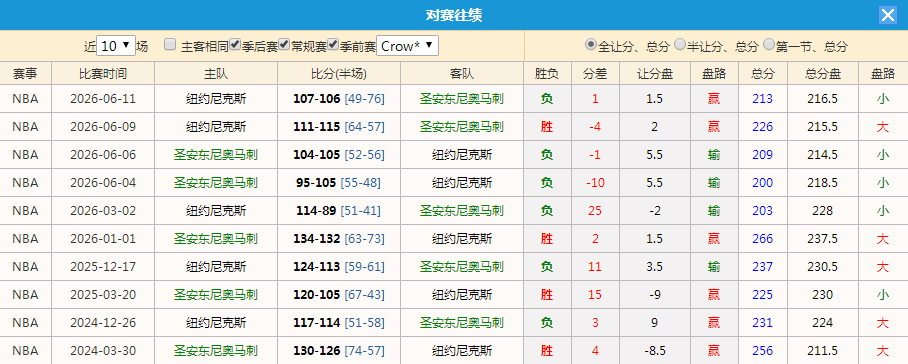Image resolution: width=908 pixels, height=364 pixels.
Task: Click away team 圣安东尼奥马刺 in 2026-06-11 row
Action: (x=462, y=99)
